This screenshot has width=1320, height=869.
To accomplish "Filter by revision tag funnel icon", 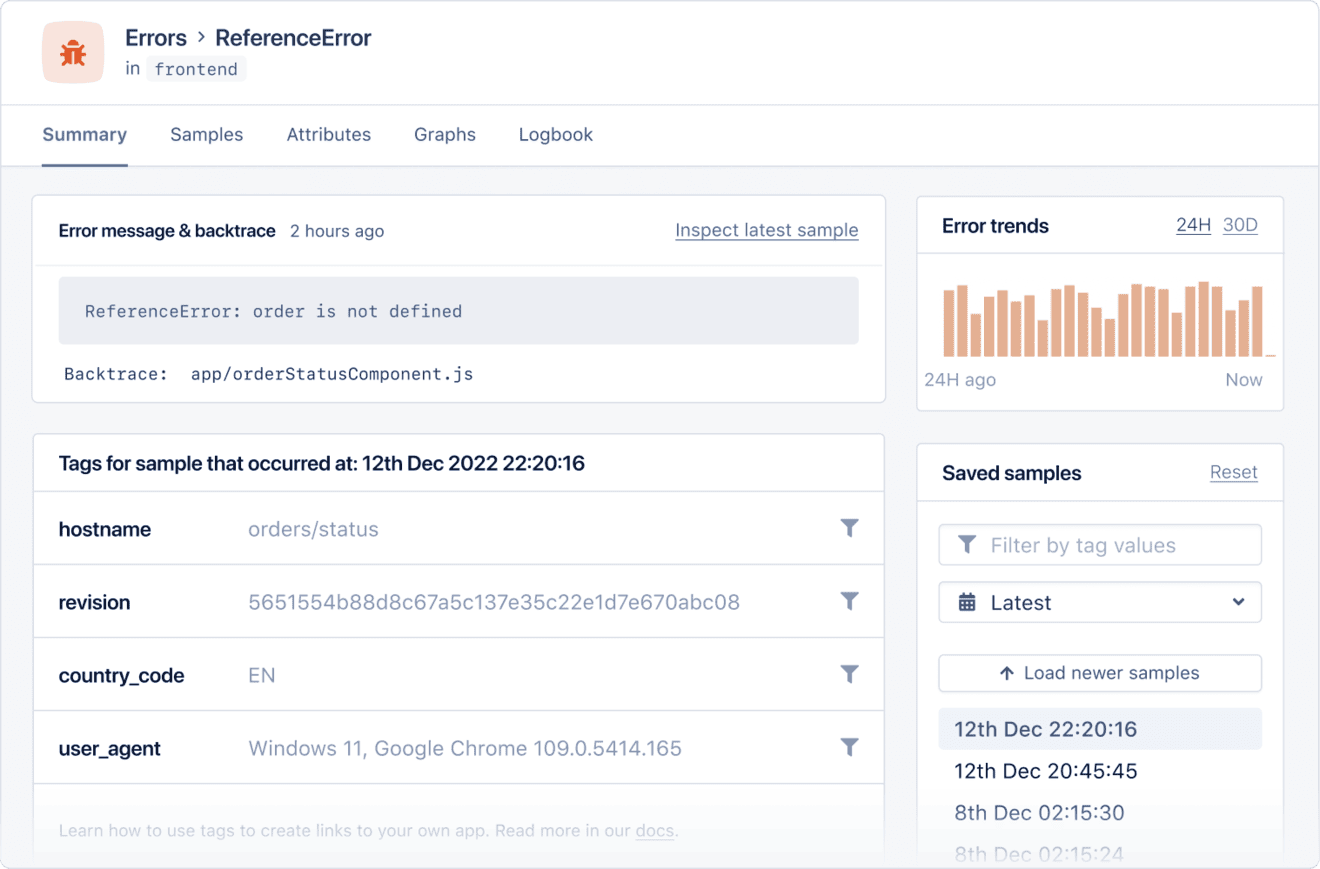I will (x=849, y=601).
